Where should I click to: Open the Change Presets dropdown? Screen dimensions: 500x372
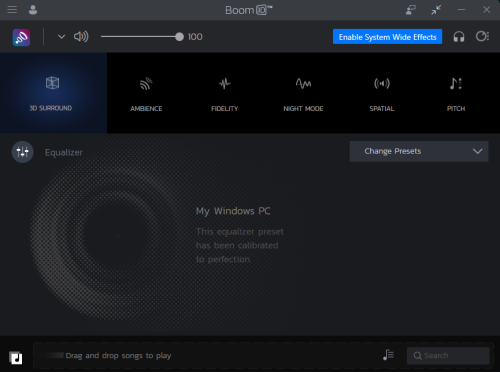(x=419, y=151)
